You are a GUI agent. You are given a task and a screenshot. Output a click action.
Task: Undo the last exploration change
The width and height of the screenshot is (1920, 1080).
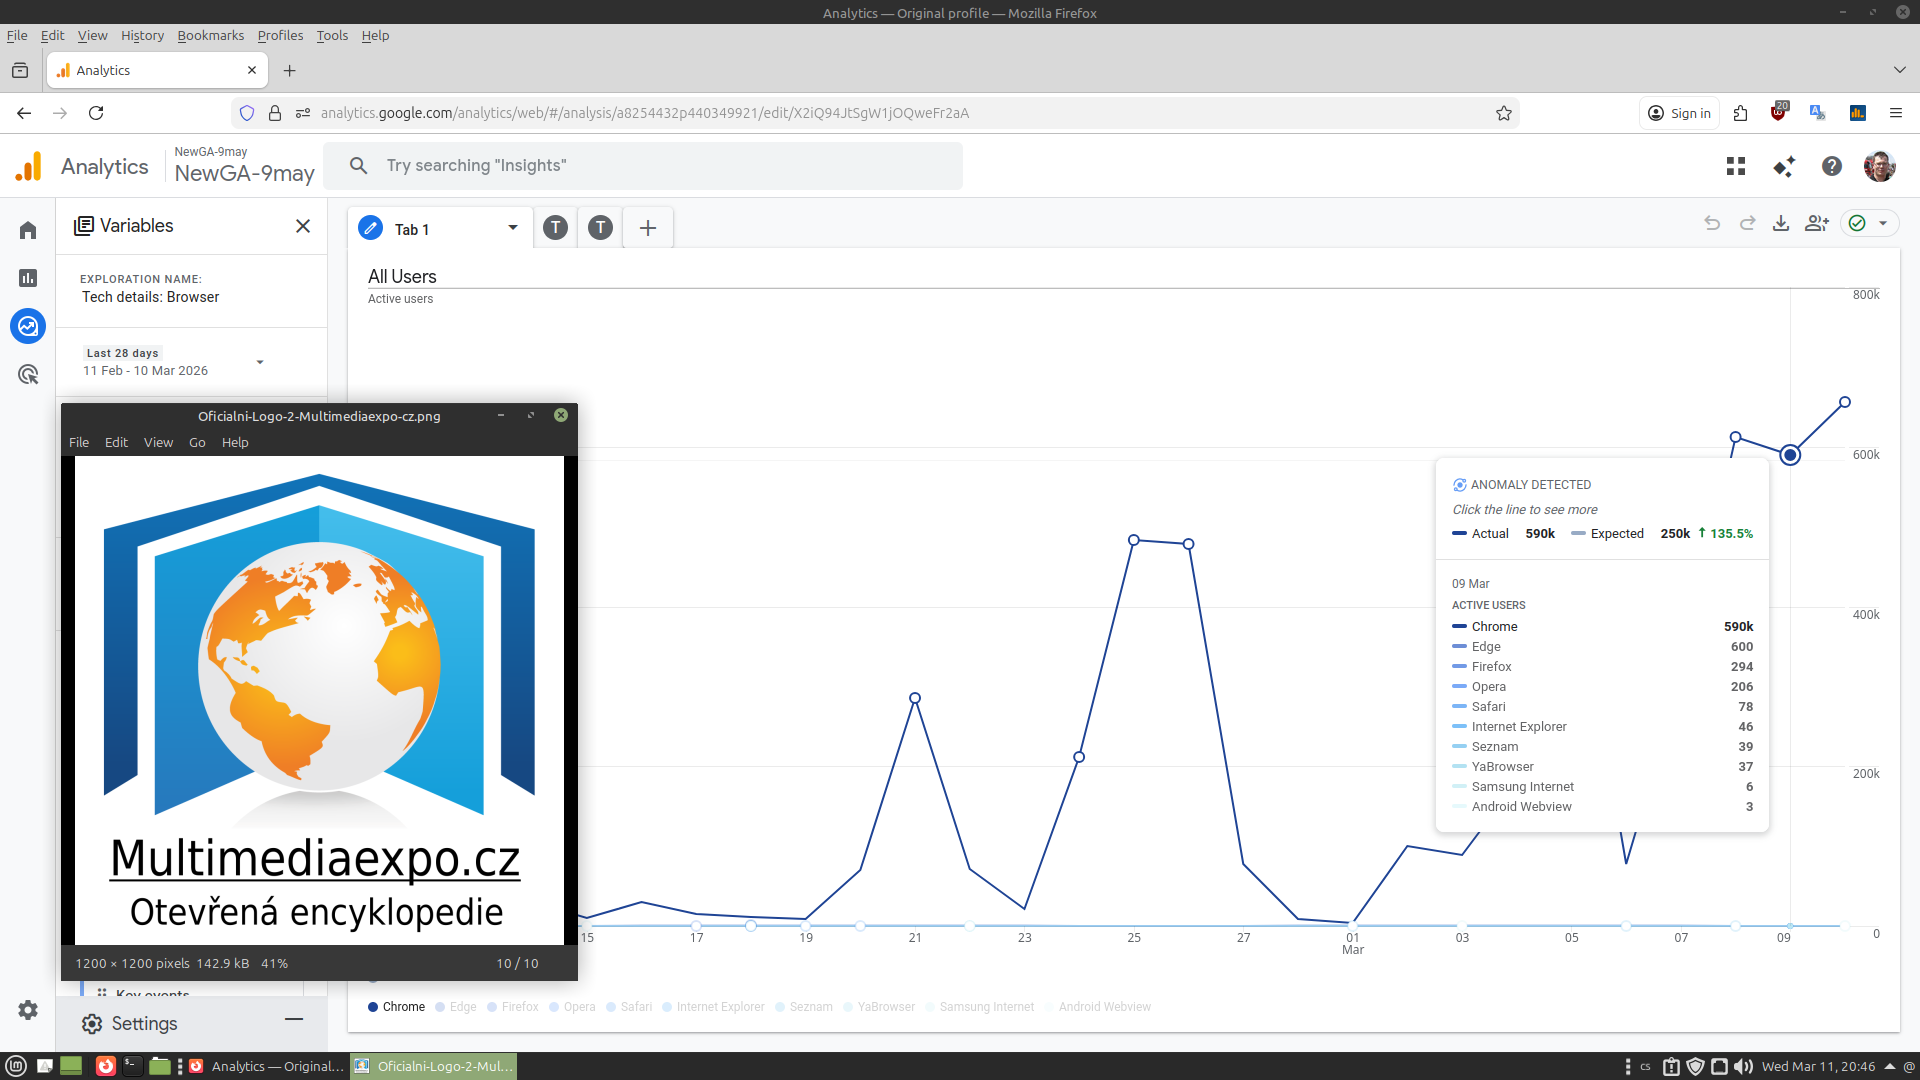coord(1712,223)
